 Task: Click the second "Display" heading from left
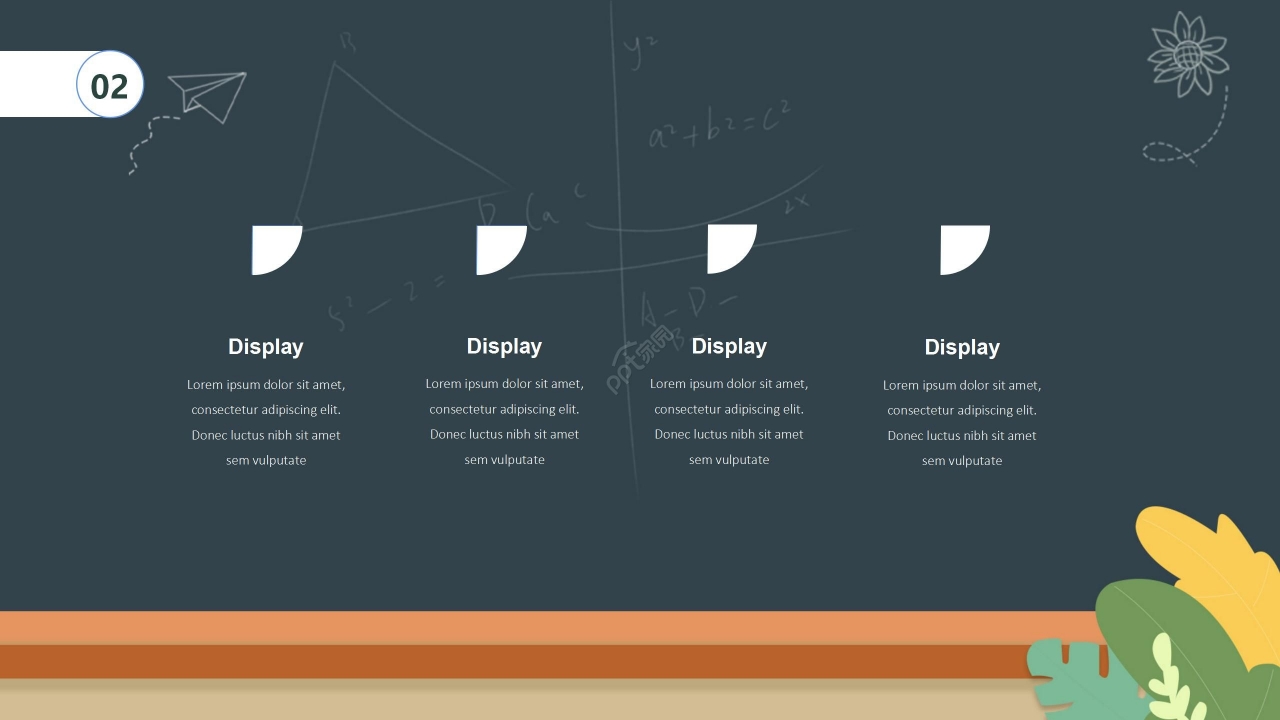pos(504,346)
